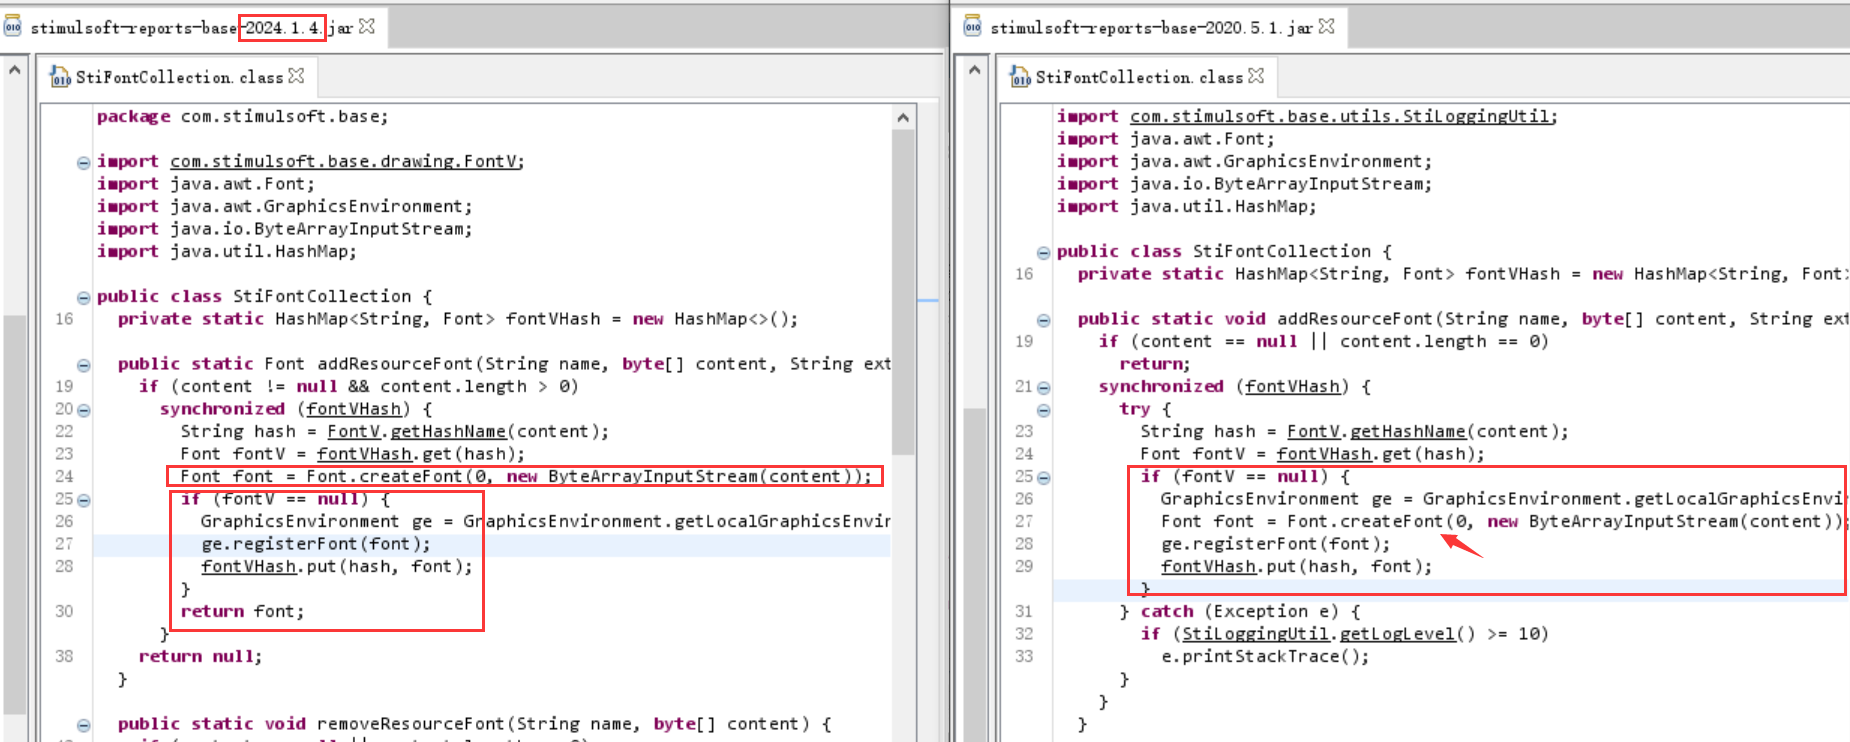Follow getHashName link on left line 22
The width and height of the screenshot is (1850, 742).
coord(447,431)
